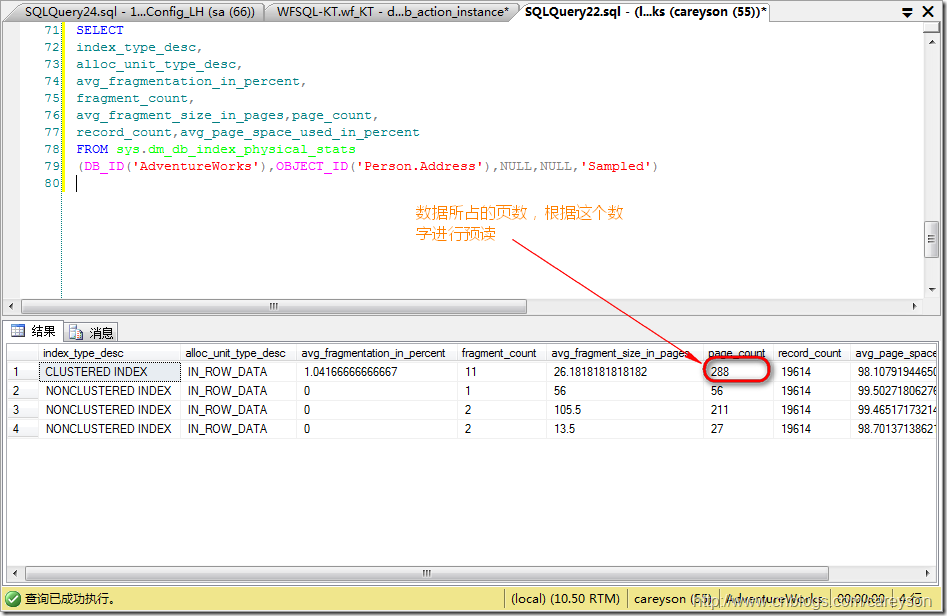
Task: Click the (local) (10.50 RTM) status entry
Action: (565, 598)
